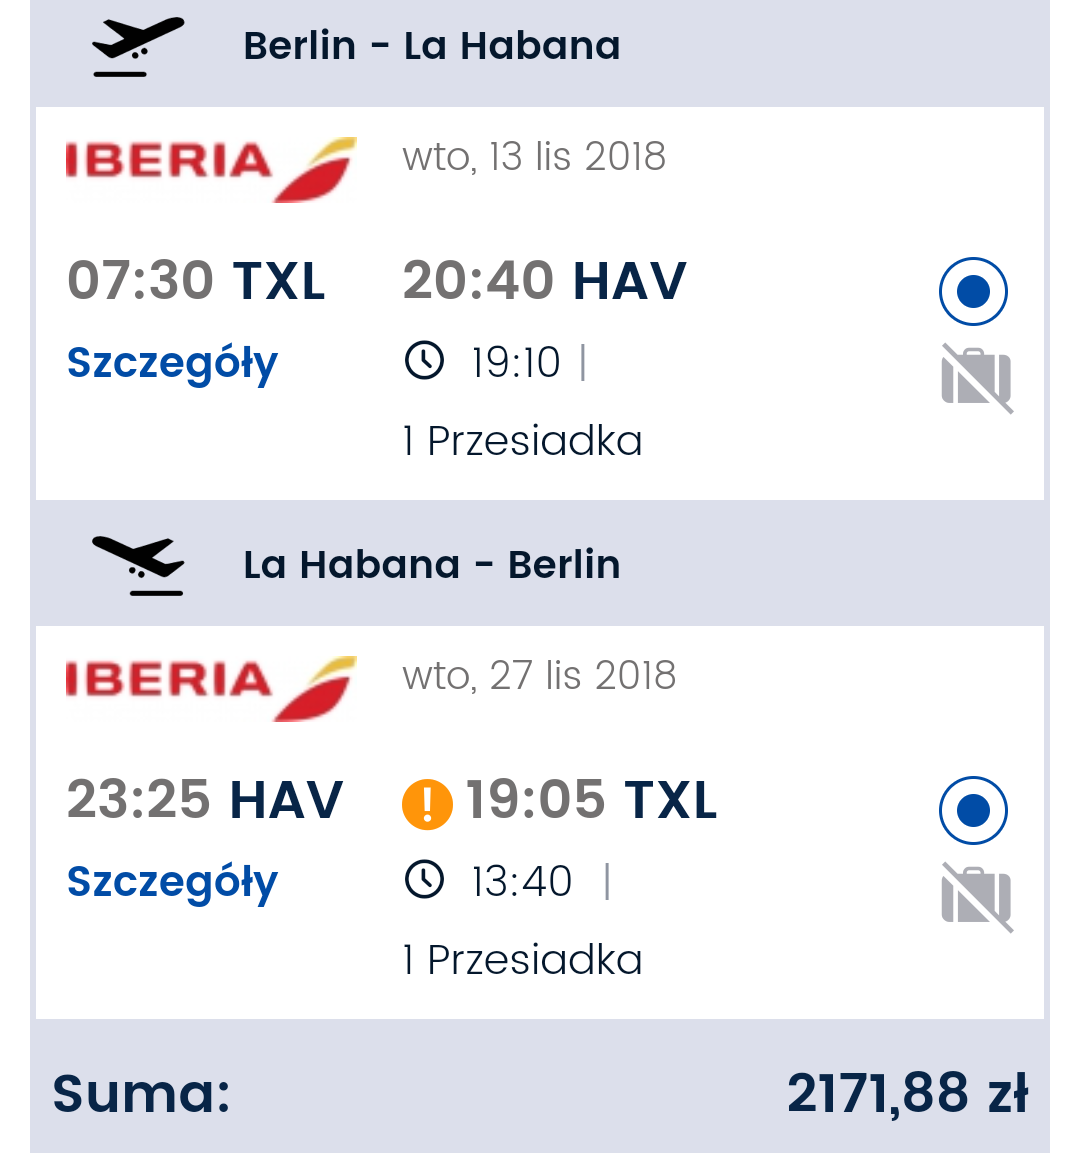
Task: Click the no-baggage icon on the outbound flight
Action: (977, 378)
